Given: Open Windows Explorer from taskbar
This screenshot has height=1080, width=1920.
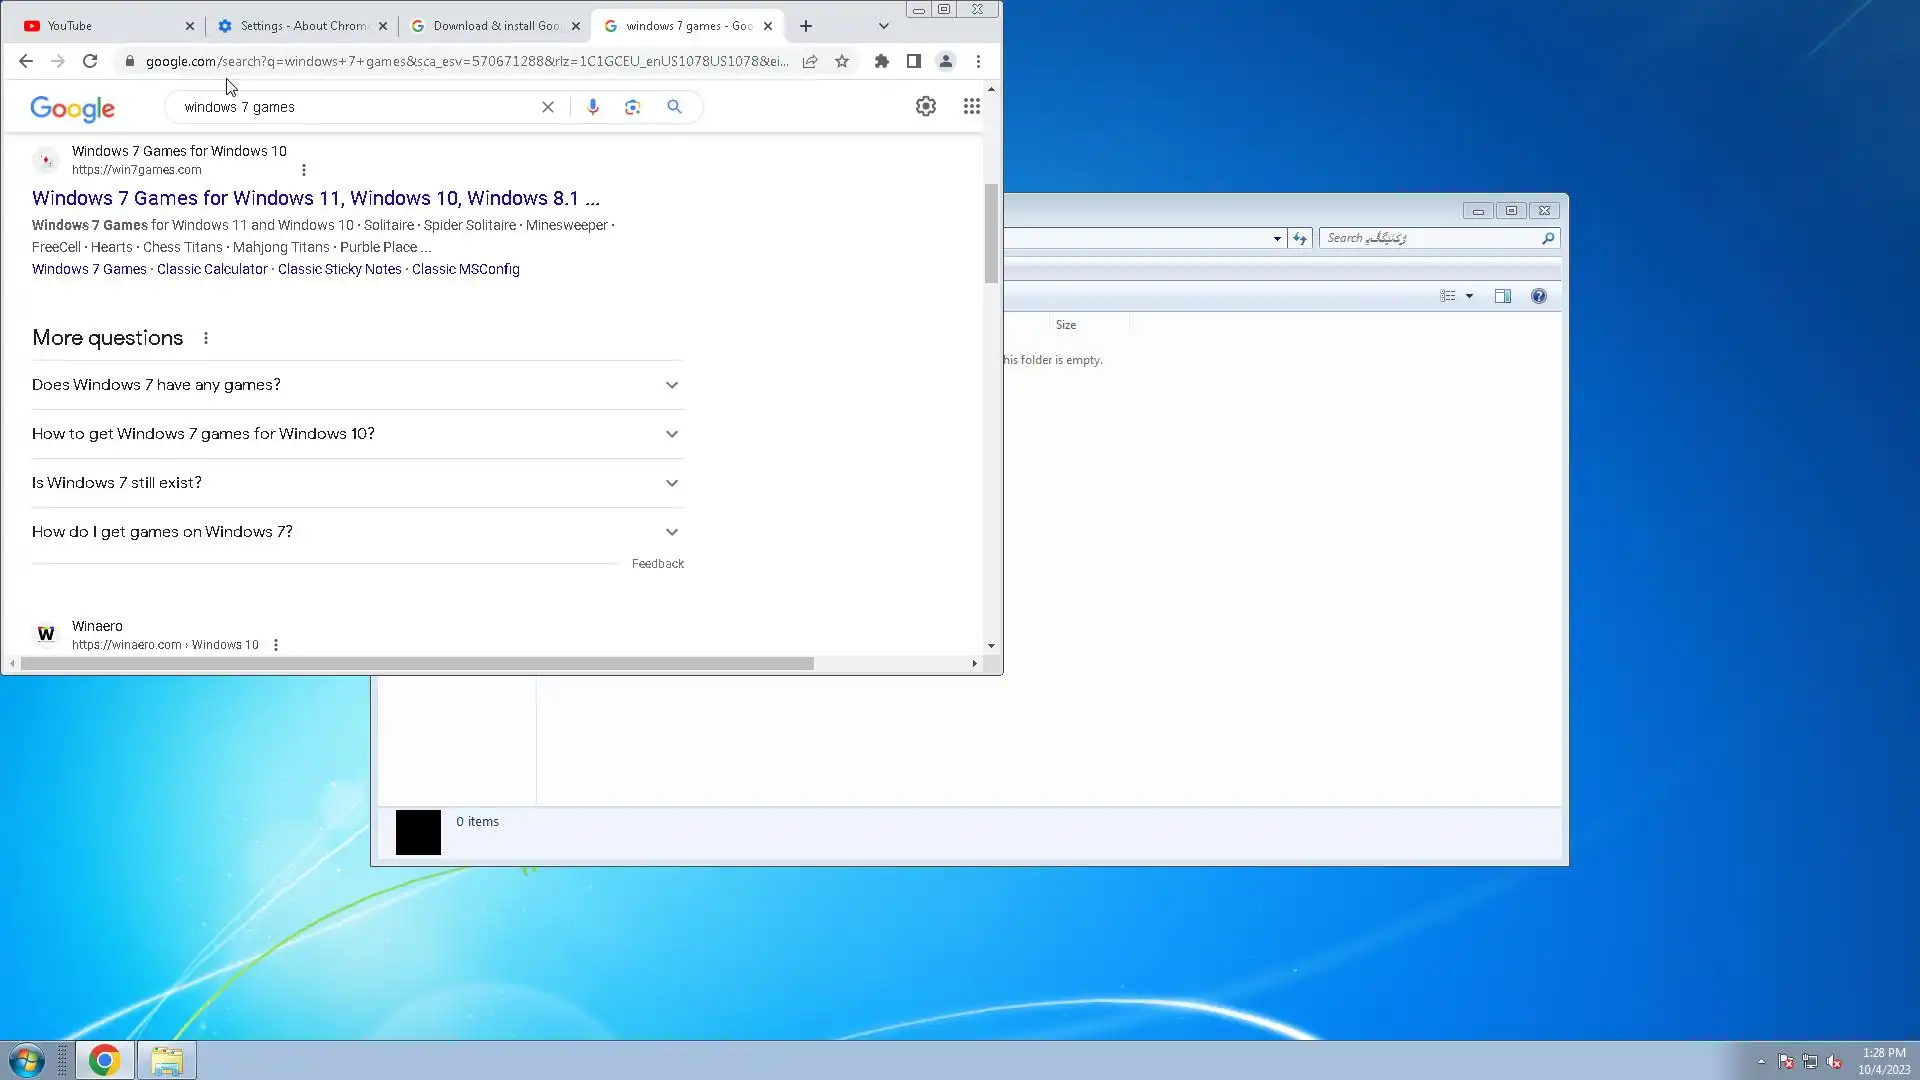Looking at the screenshot, I should 167,1060.
